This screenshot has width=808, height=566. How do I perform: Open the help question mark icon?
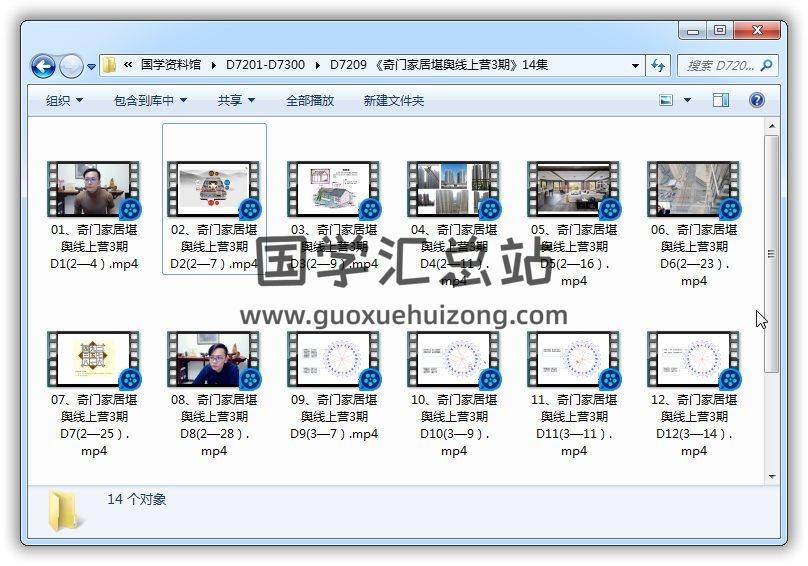(756, 101)
